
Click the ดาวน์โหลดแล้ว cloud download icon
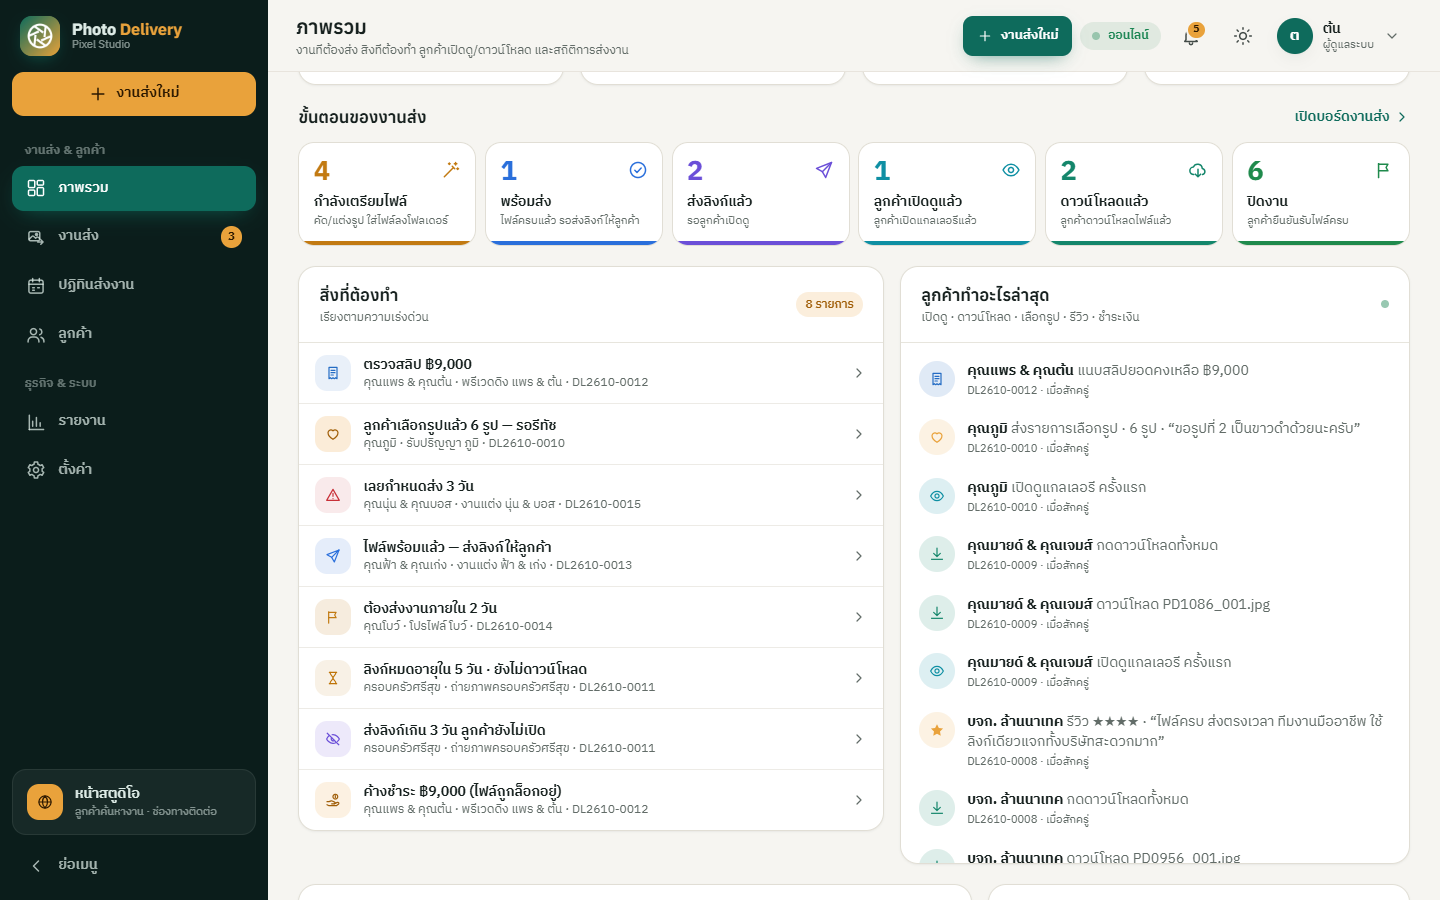(x=1197, y=170)
